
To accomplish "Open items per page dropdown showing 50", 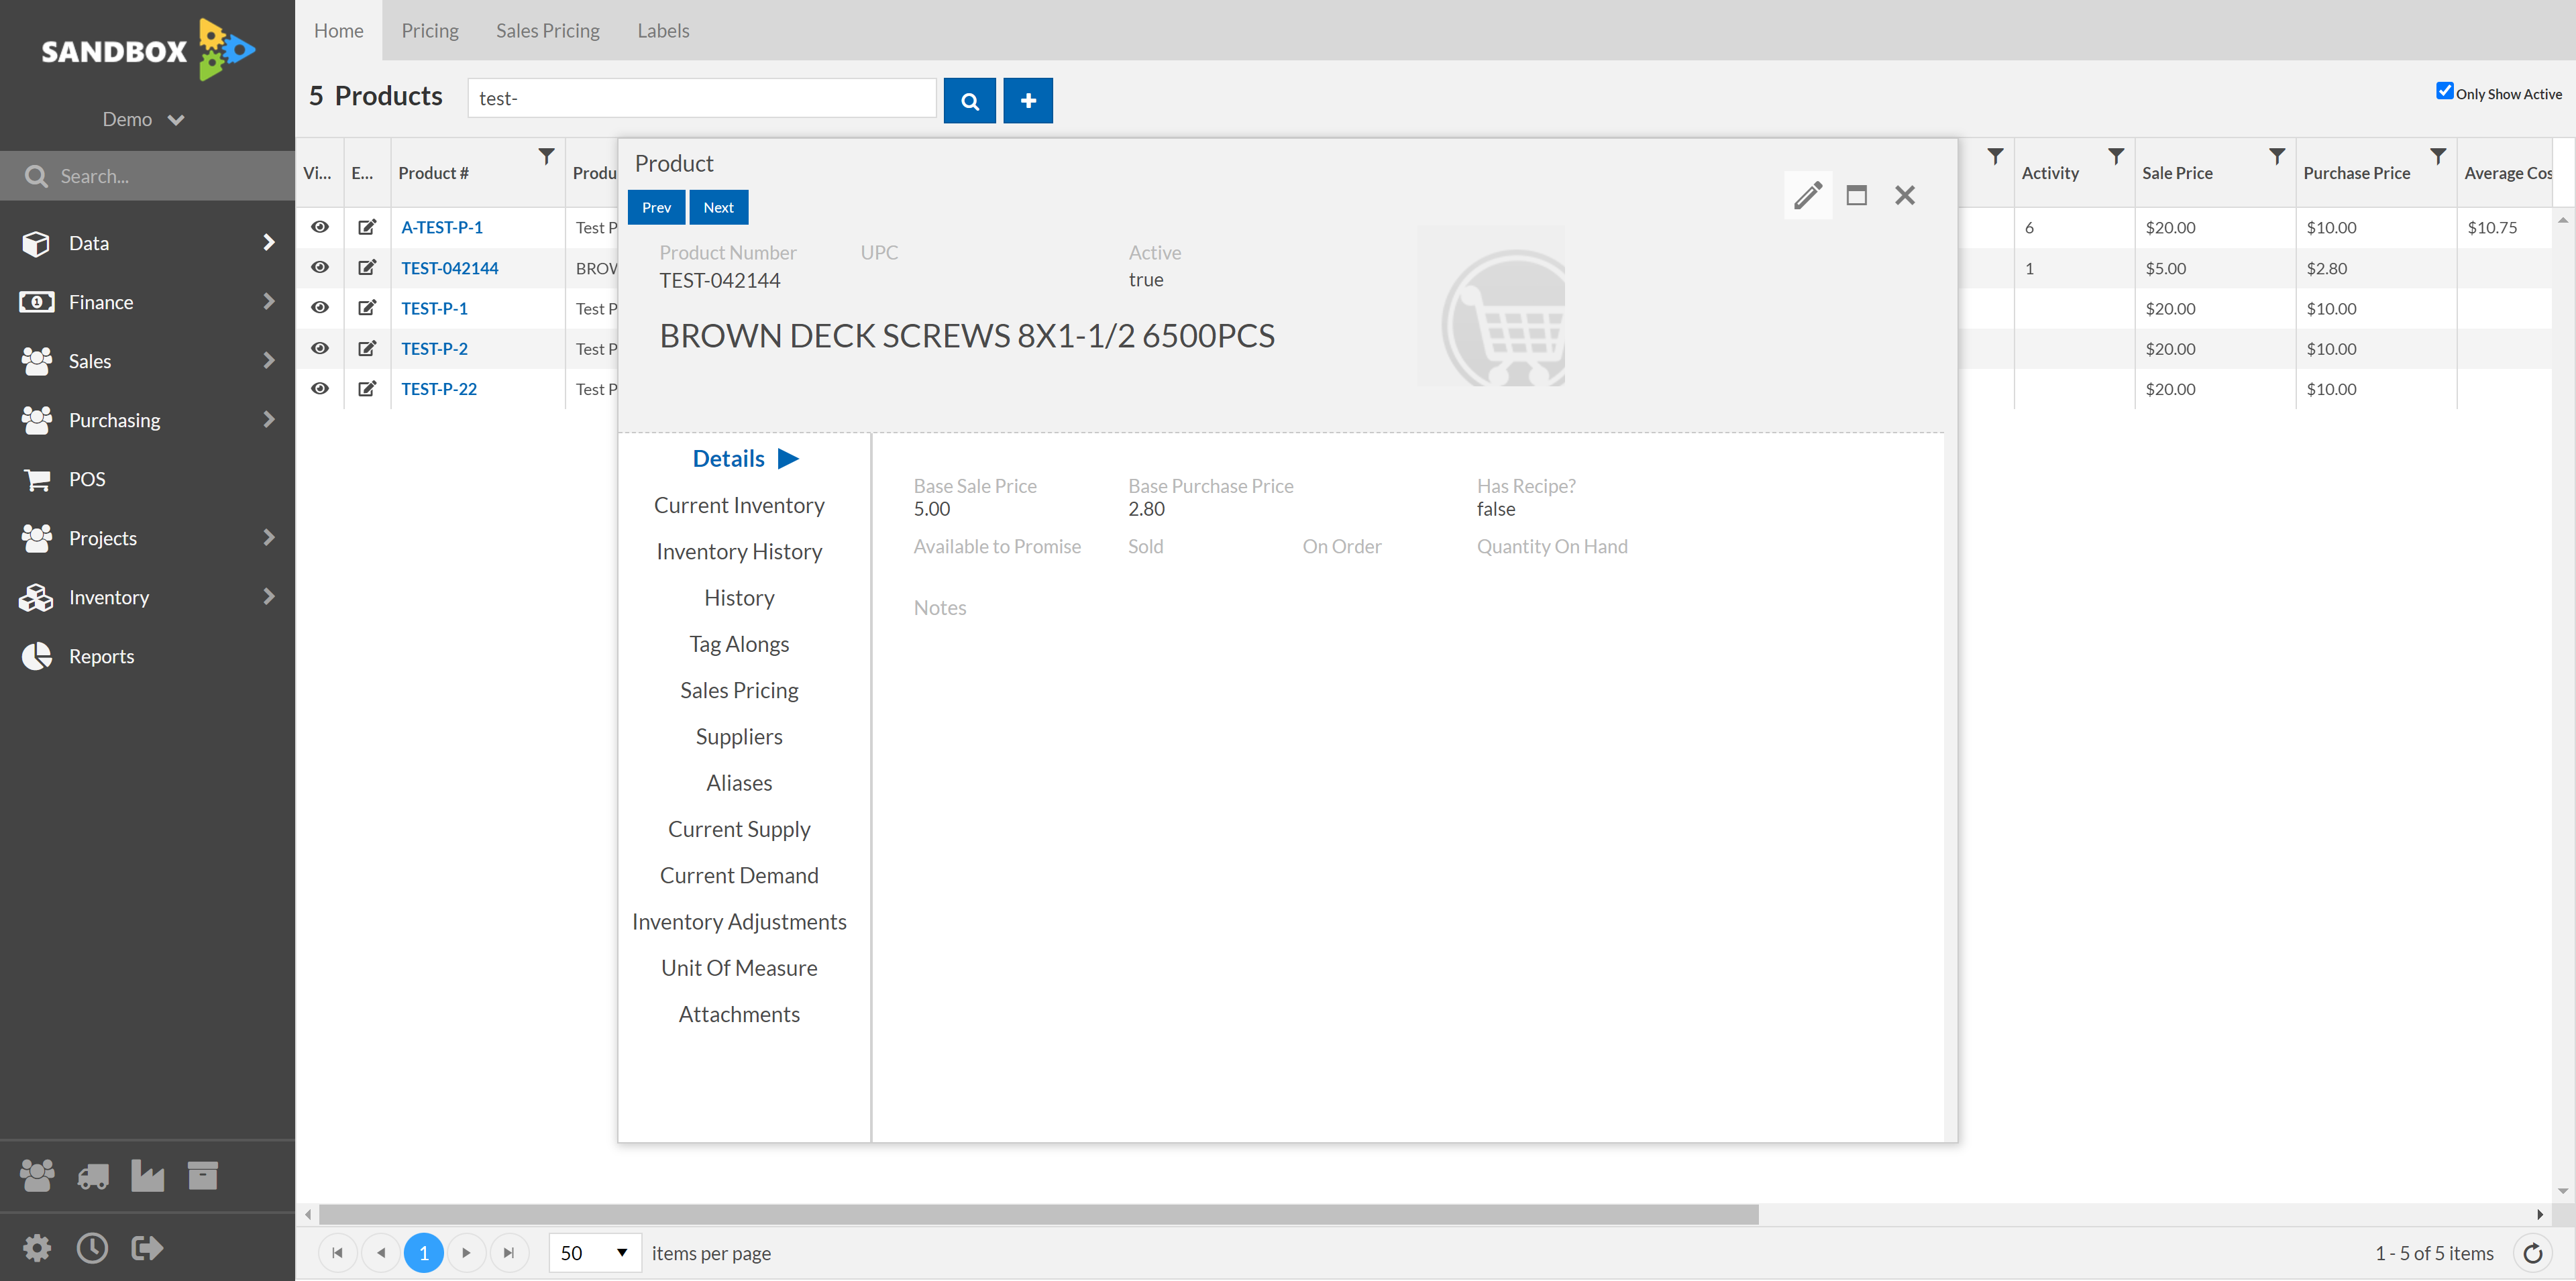I will click(595, 1253).
